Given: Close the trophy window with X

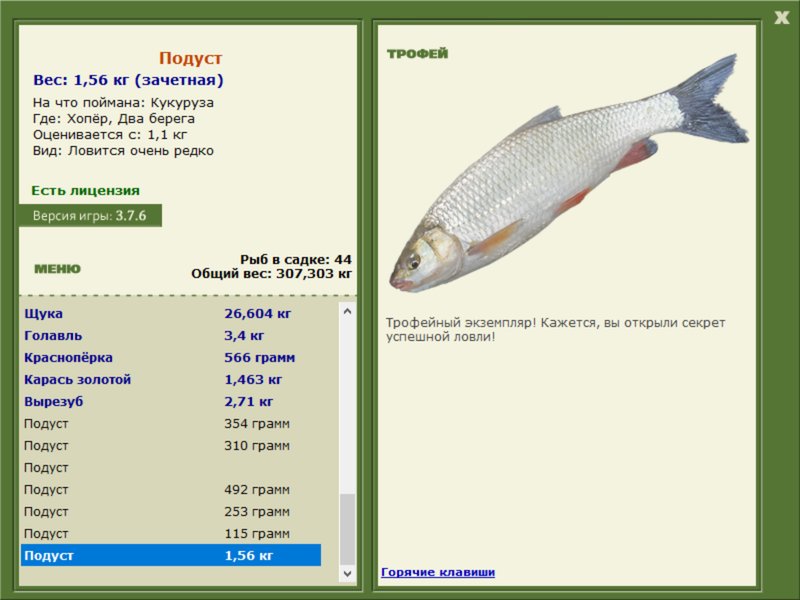Looking at the screenshot, I should click(782, 17).
